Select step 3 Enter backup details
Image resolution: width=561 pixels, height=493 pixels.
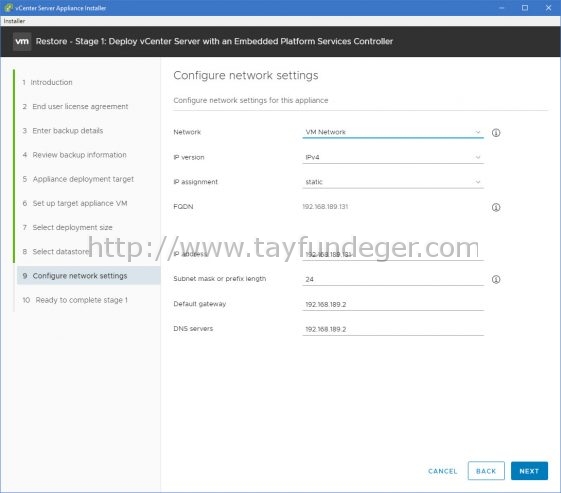63,131
